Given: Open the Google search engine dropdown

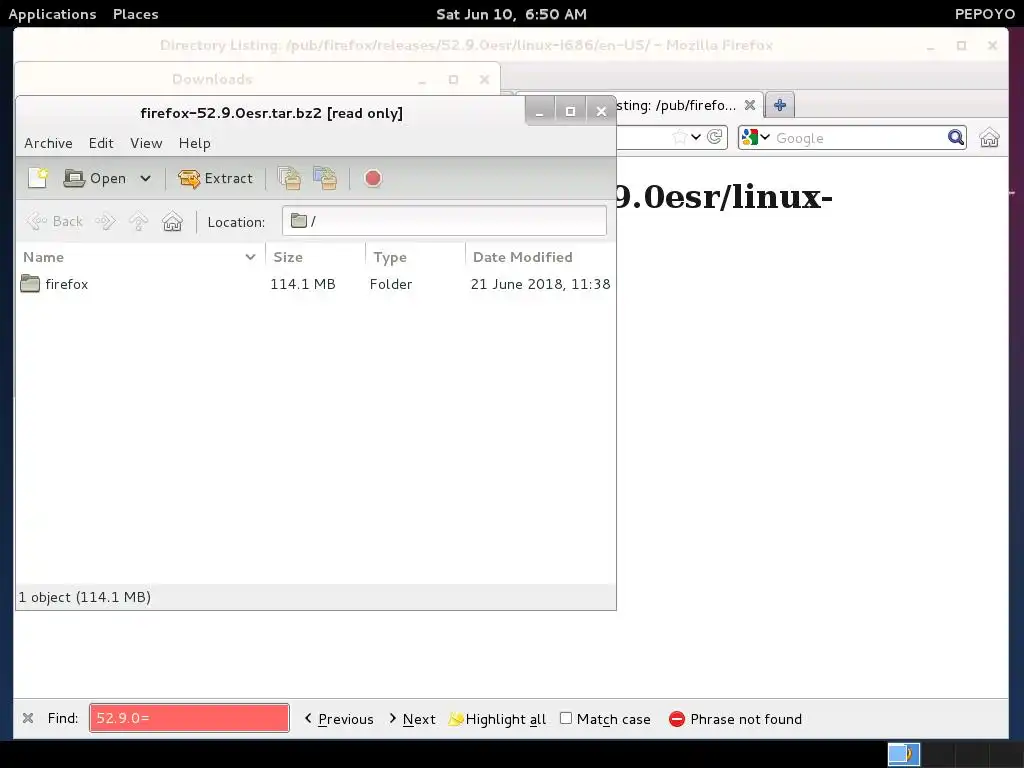Looking at the screenshot, I should [x=756, y=138].
